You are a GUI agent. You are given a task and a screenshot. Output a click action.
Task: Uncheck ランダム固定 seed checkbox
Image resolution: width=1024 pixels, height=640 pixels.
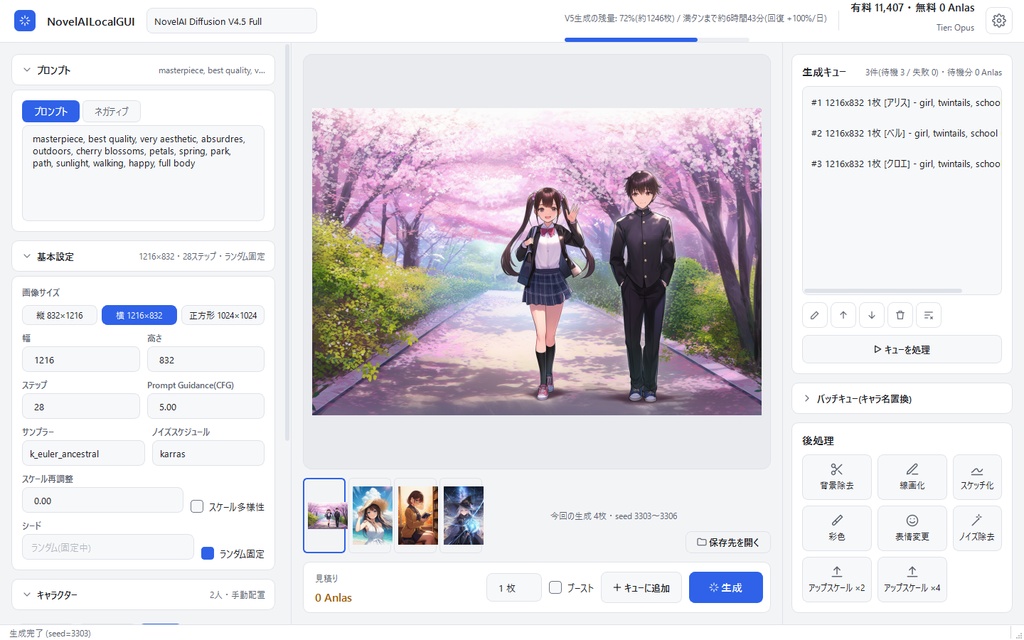coord(208,553)
